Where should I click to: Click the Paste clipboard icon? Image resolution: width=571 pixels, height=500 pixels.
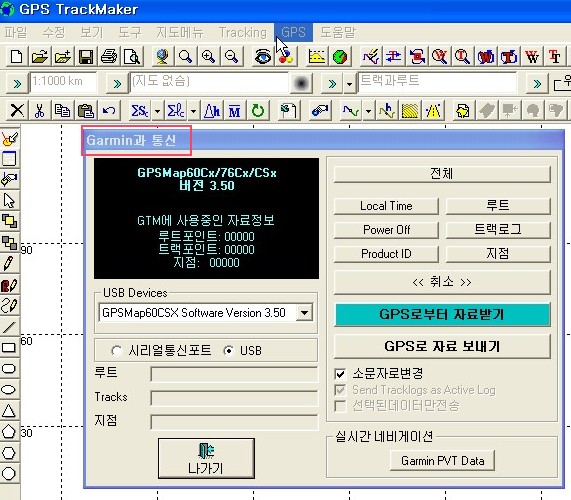point(86,110)
